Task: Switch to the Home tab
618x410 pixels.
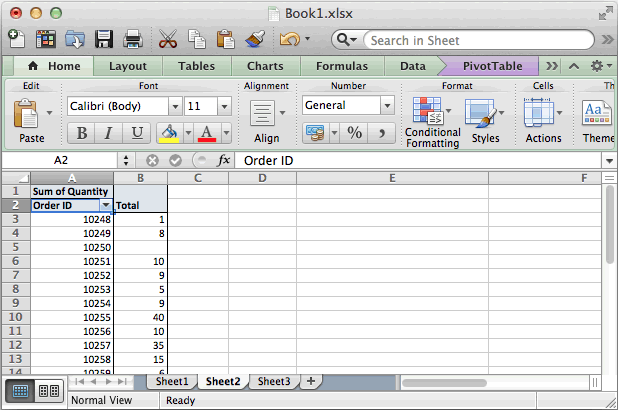Action: tap(54, 66)
